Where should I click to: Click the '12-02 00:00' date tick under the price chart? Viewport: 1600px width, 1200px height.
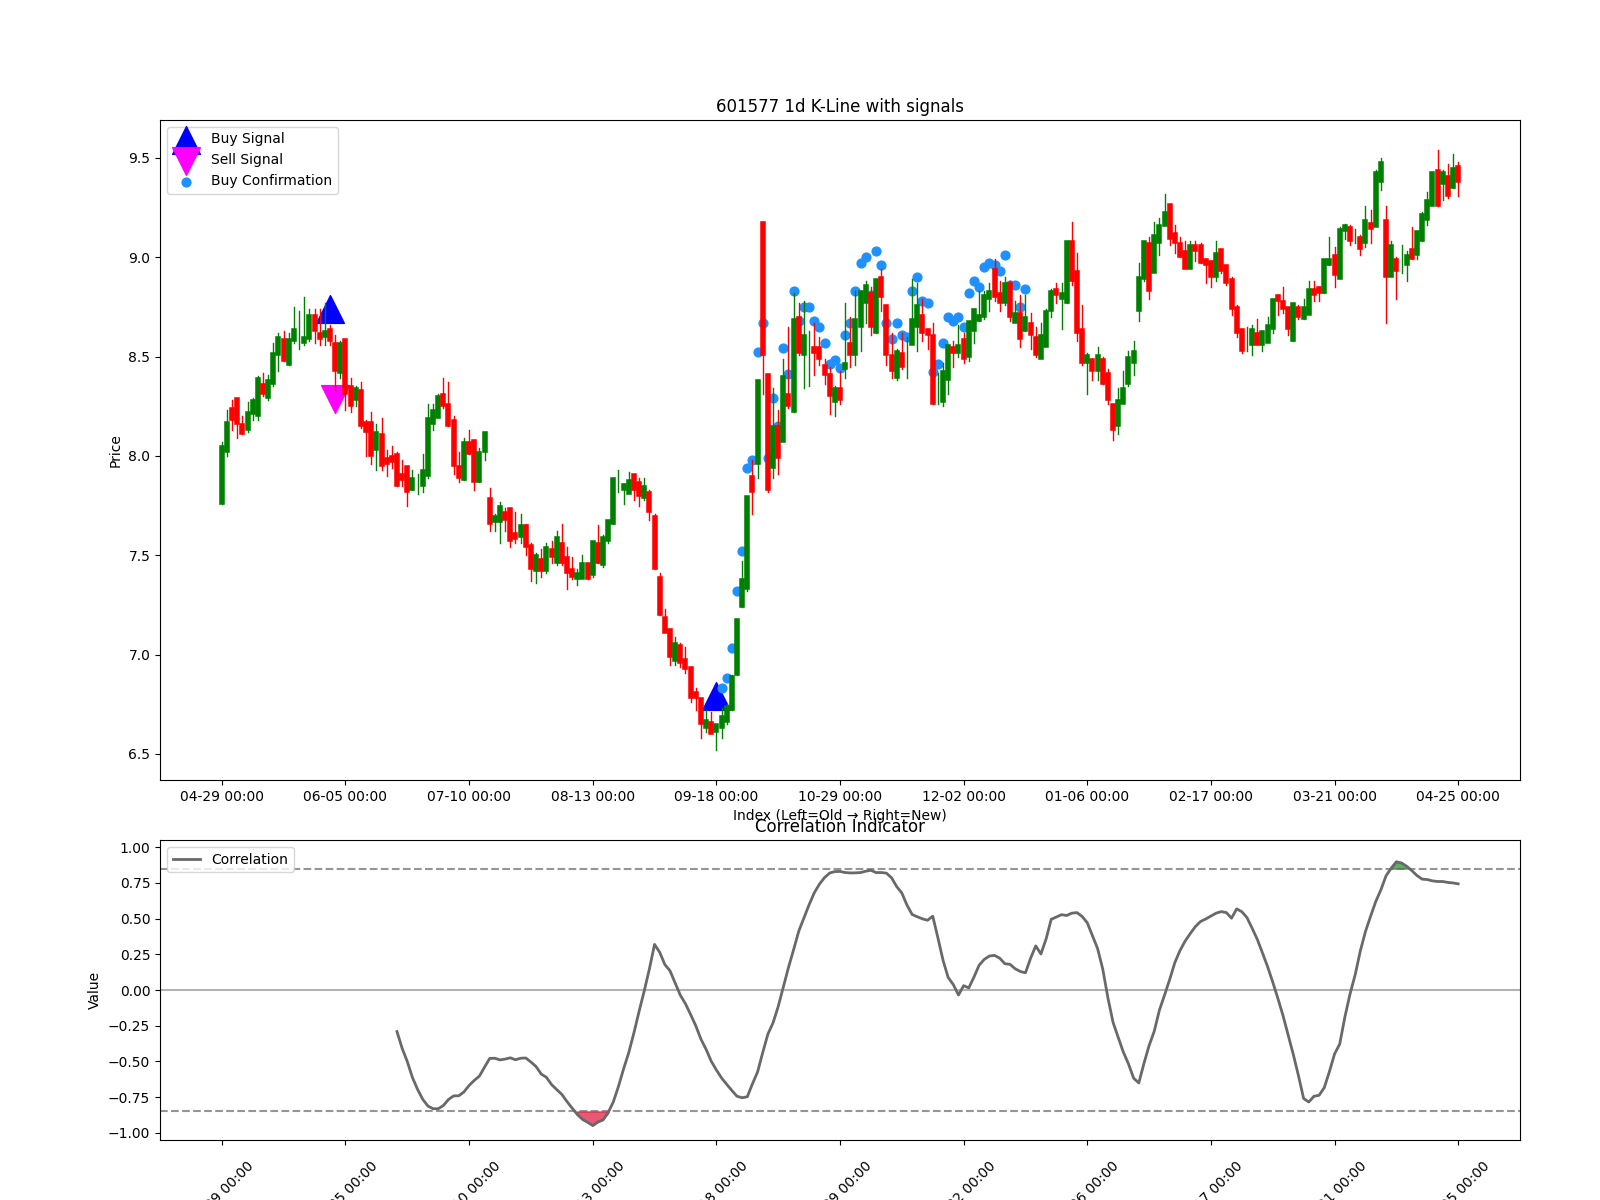pyautogui.click(x=964, y=797)
